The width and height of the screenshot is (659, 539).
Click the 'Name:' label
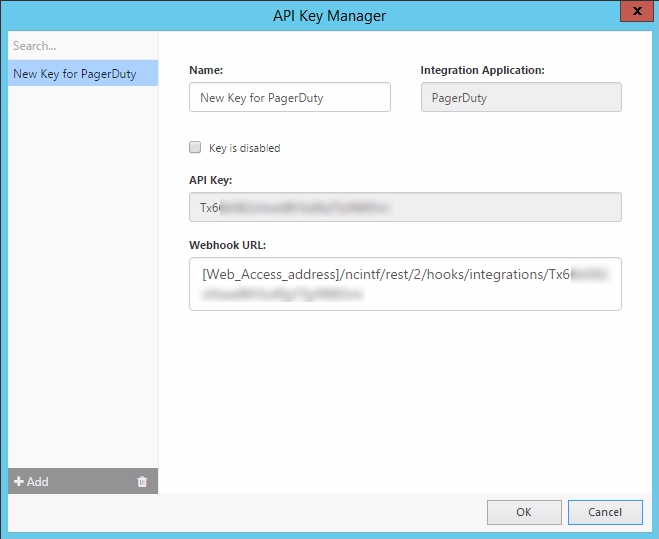pos(206,70)
